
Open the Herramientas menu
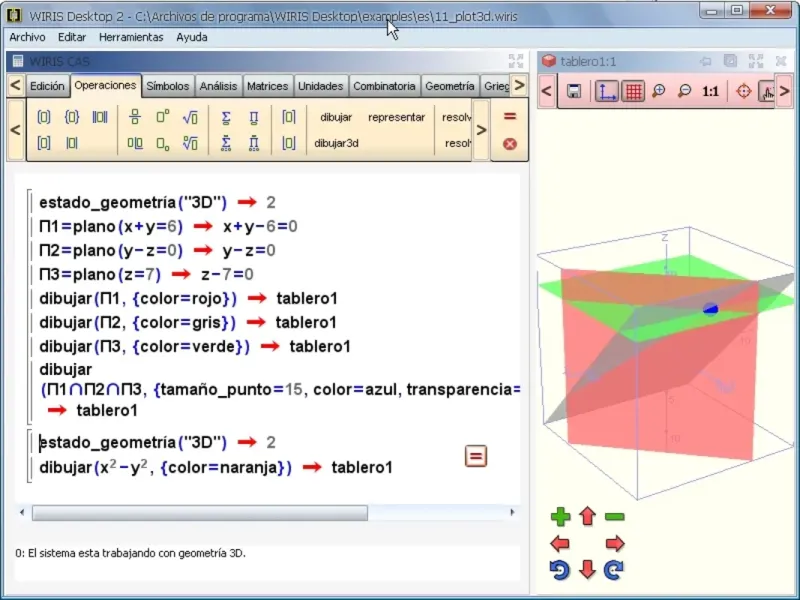coord(131,37)
